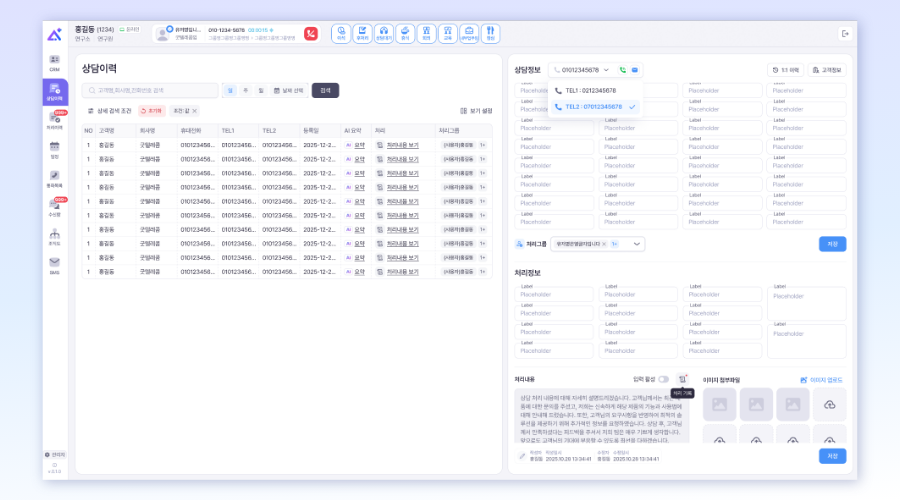This screenshot has width=900, height=500.
Task: Click the red hang-up call icon
Action: click(311, 33)
